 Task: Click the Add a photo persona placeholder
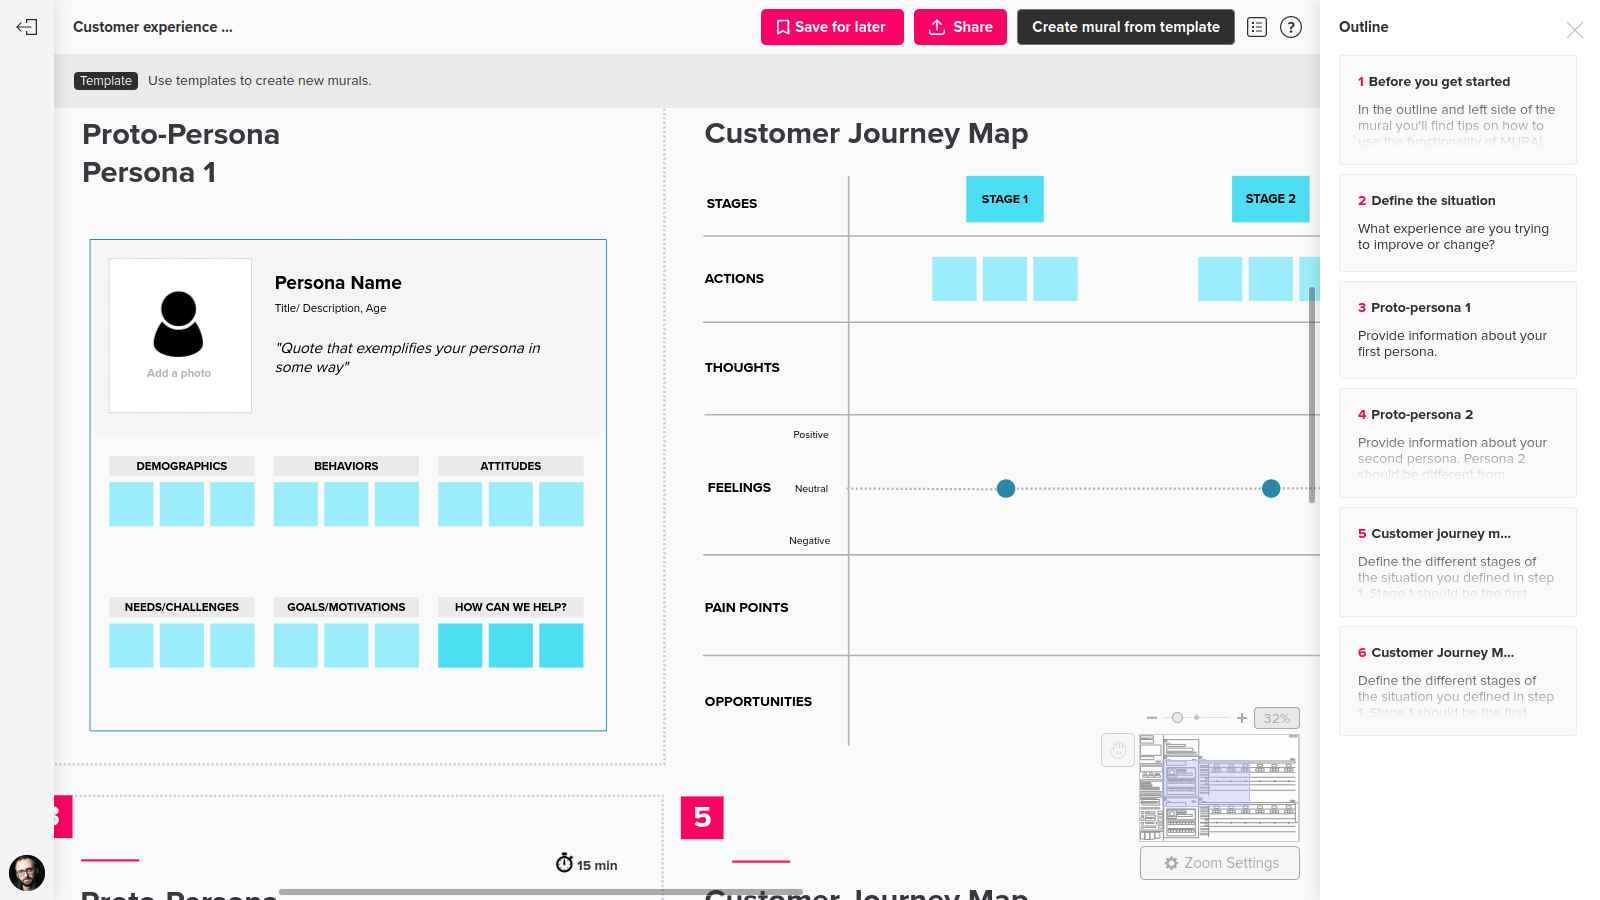click(180, 336)
